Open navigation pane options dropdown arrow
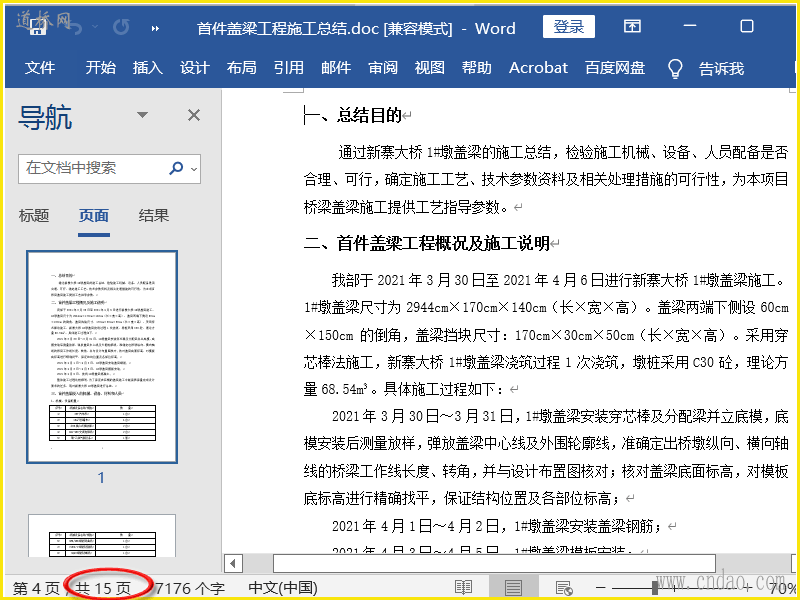 pyautogui.click(x=142, y=115)
